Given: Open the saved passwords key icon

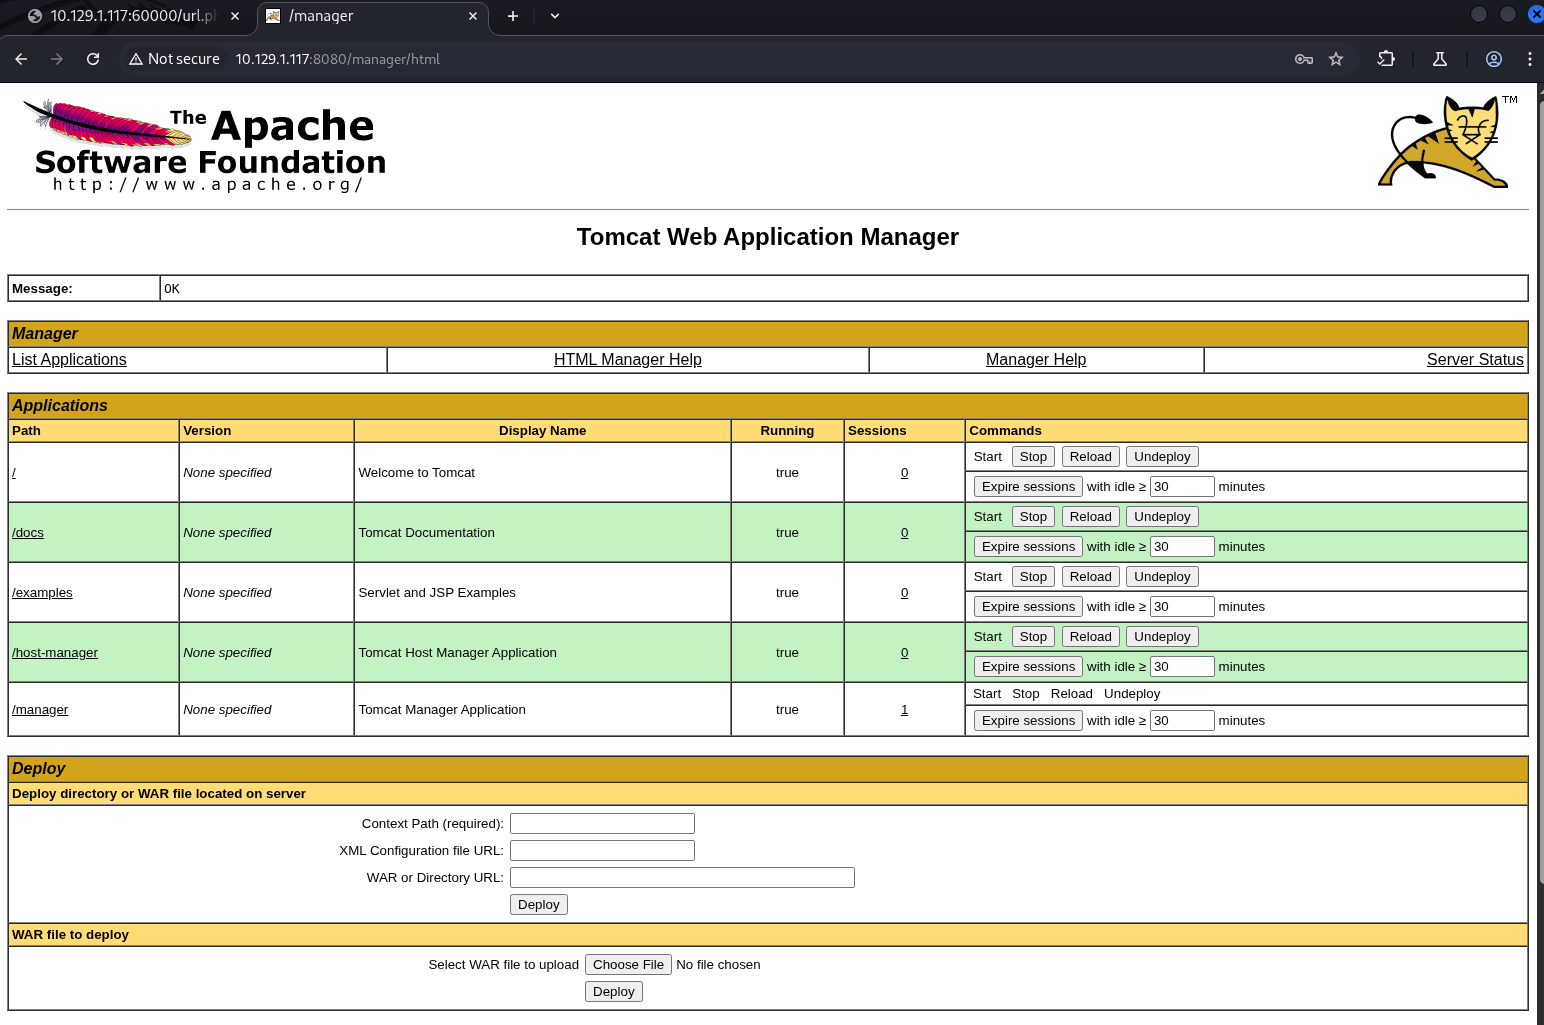Looking at the screenshot, I should click(x=1304, y=59).
